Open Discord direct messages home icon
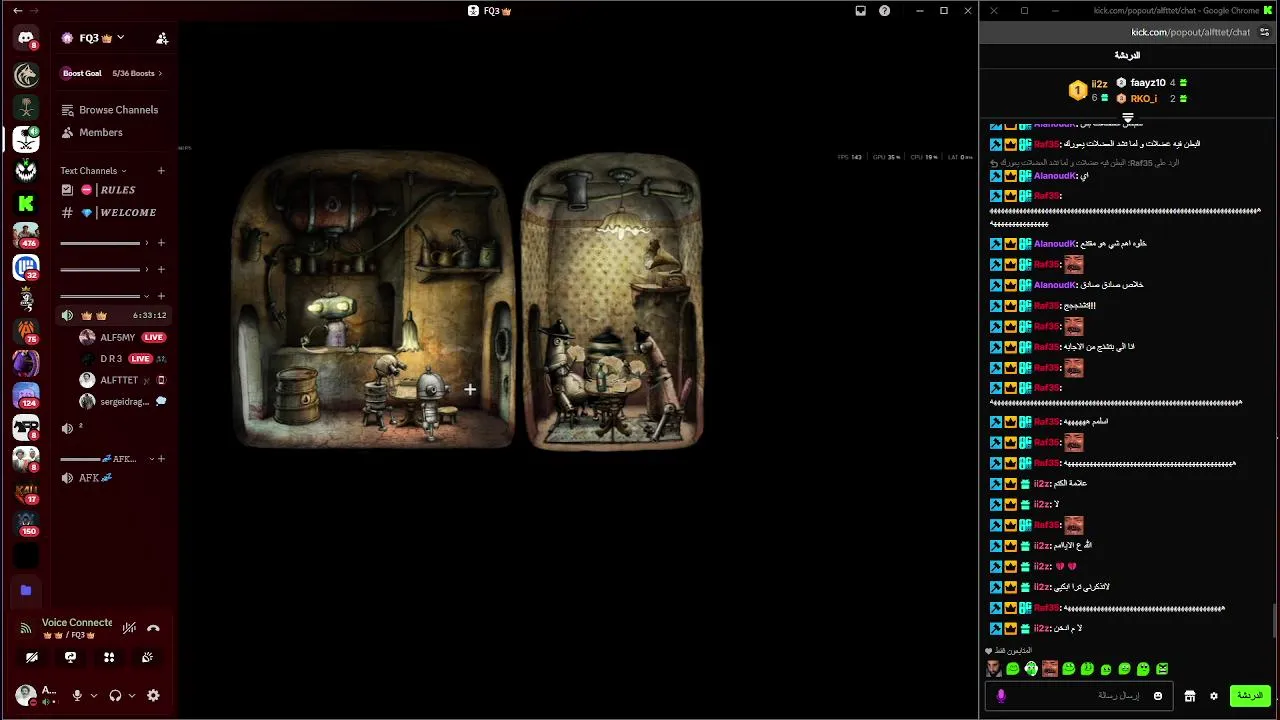Screen dimensions: 1280x720 tap(26, 39)
